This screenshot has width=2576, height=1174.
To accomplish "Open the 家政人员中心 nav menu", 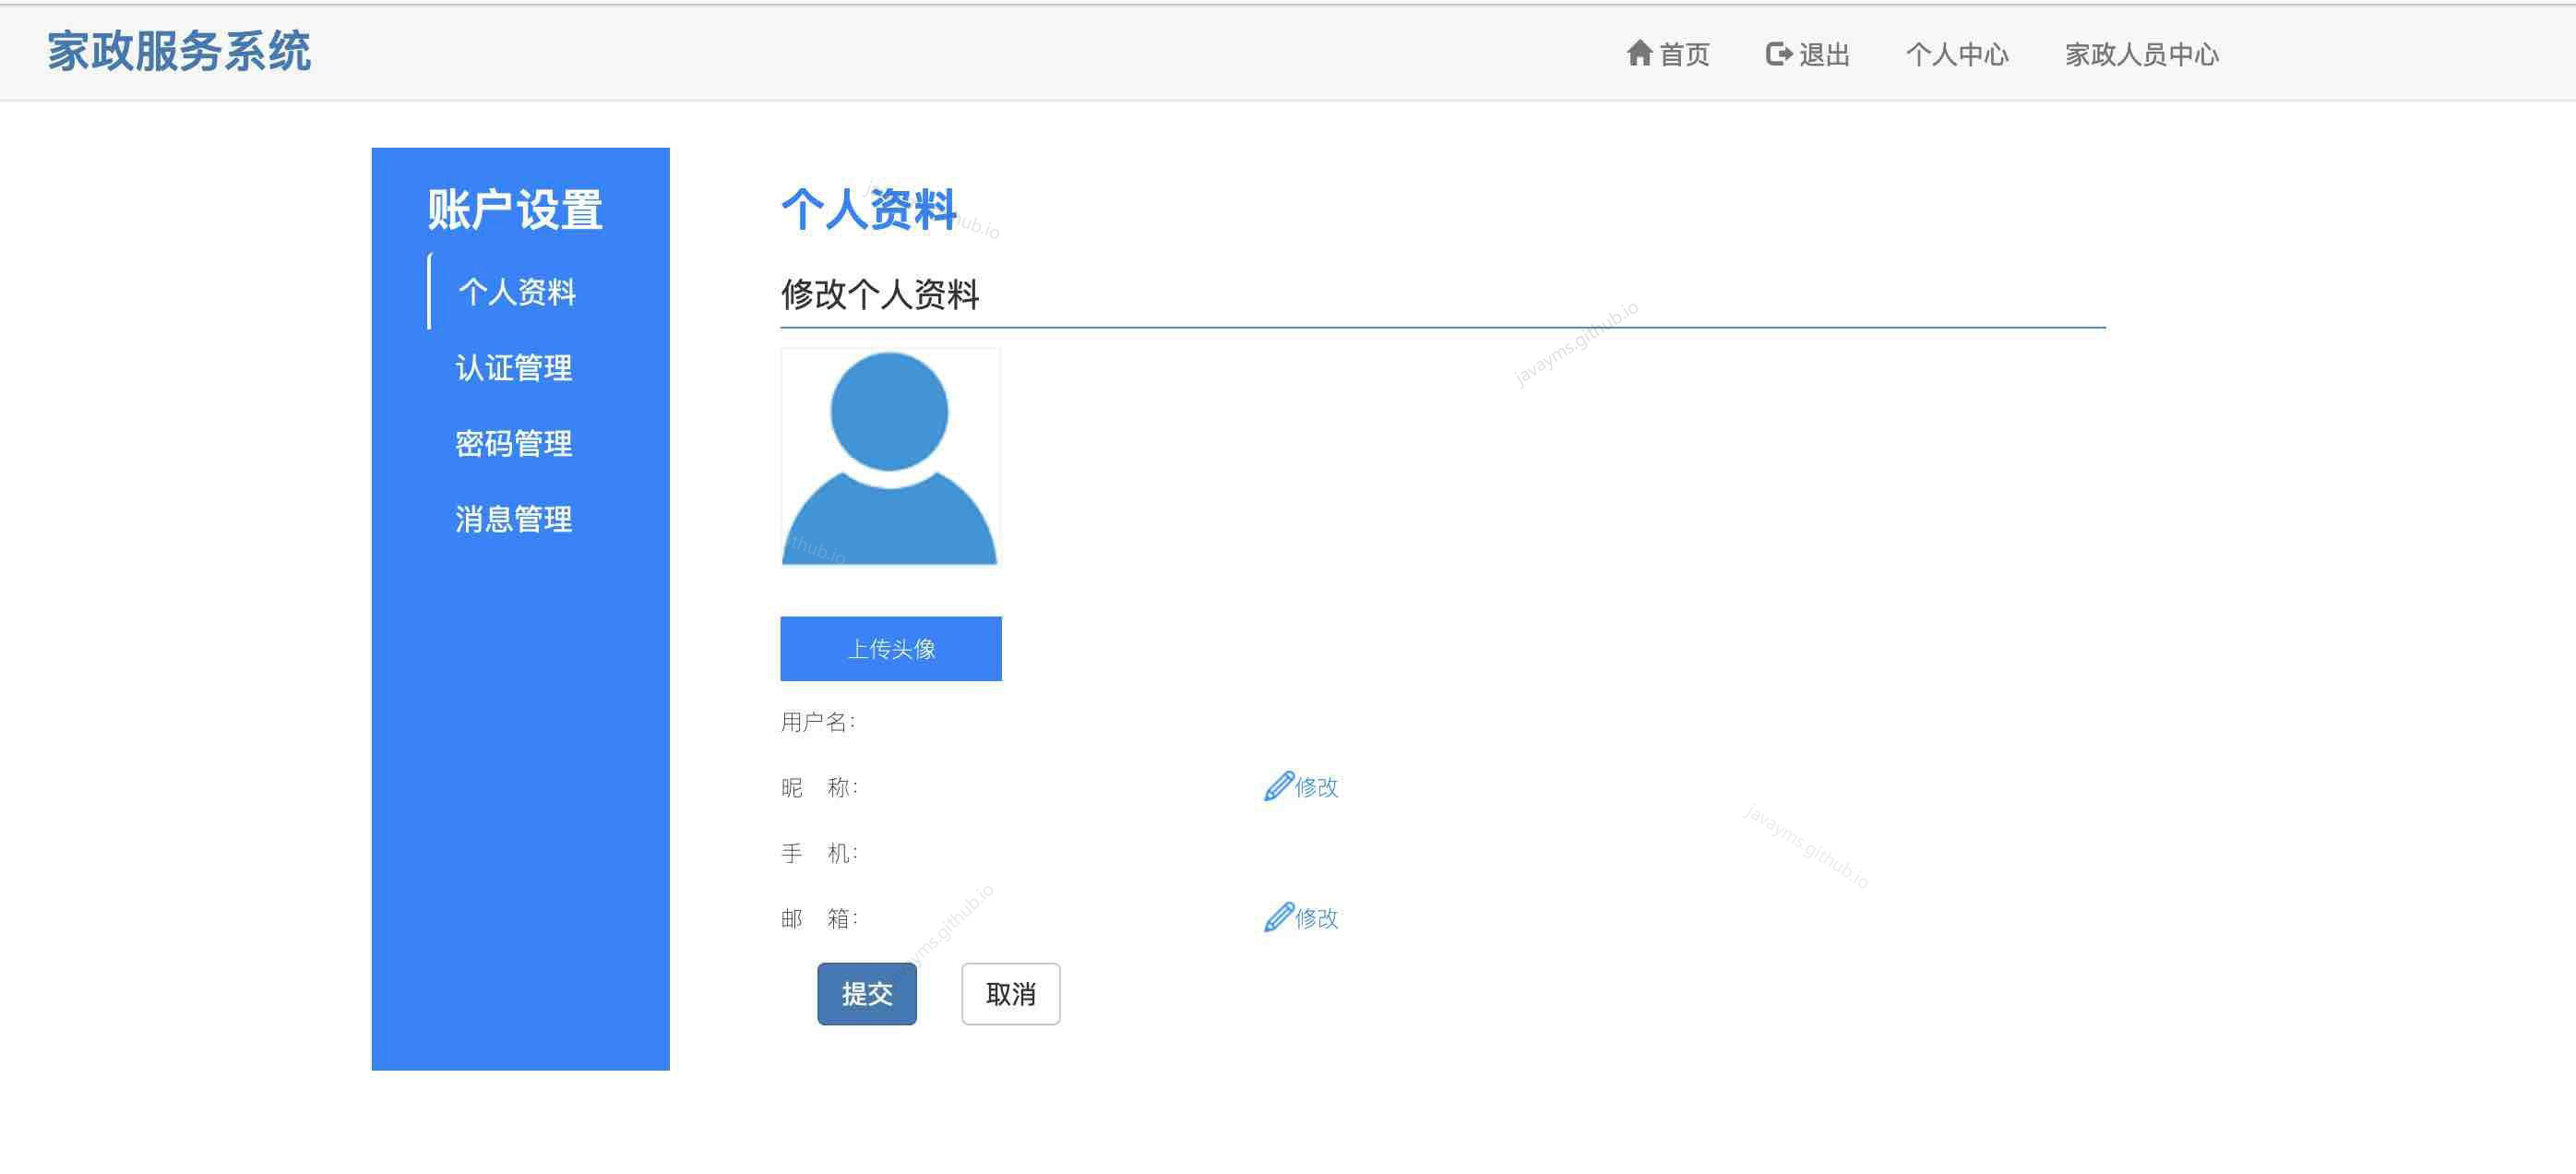I will pos(2142,54).
